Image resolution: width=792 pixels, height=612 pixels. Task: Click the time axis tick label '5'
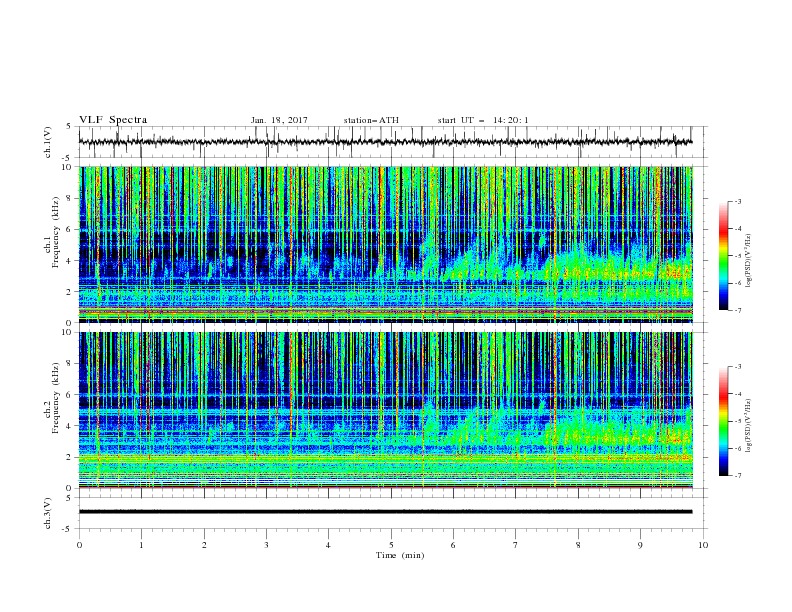click(391, 545)
